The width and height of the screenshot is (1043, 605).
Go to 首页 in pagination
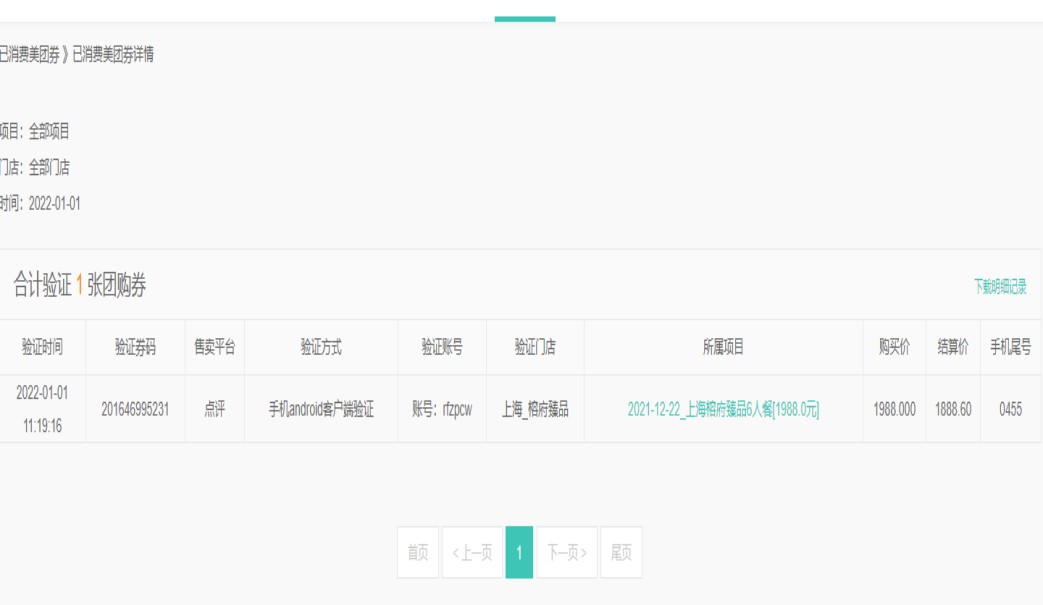coord(417,552)
